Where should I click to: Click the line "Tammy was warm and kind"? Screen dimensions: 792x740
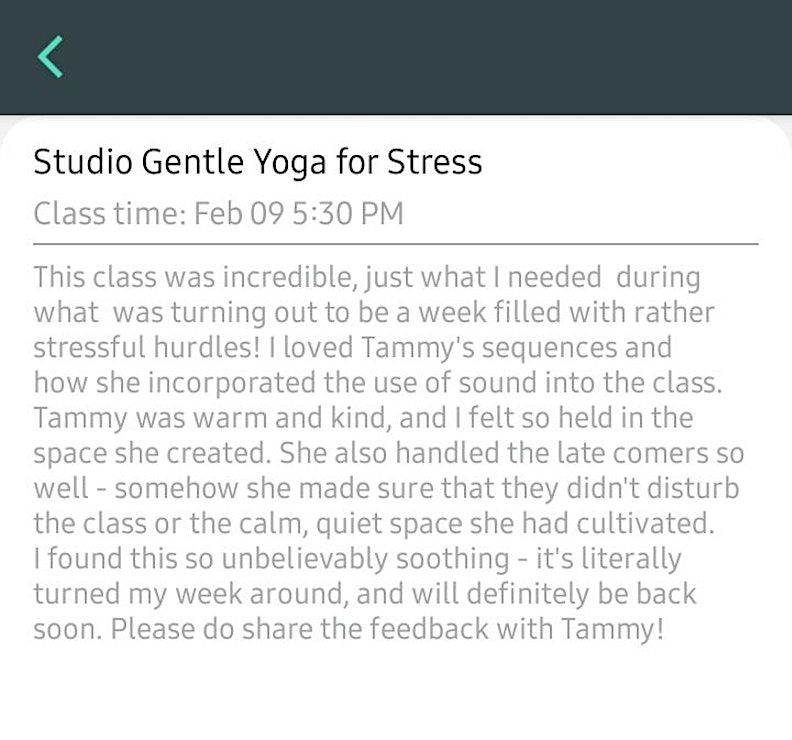[x=200, y=418]
